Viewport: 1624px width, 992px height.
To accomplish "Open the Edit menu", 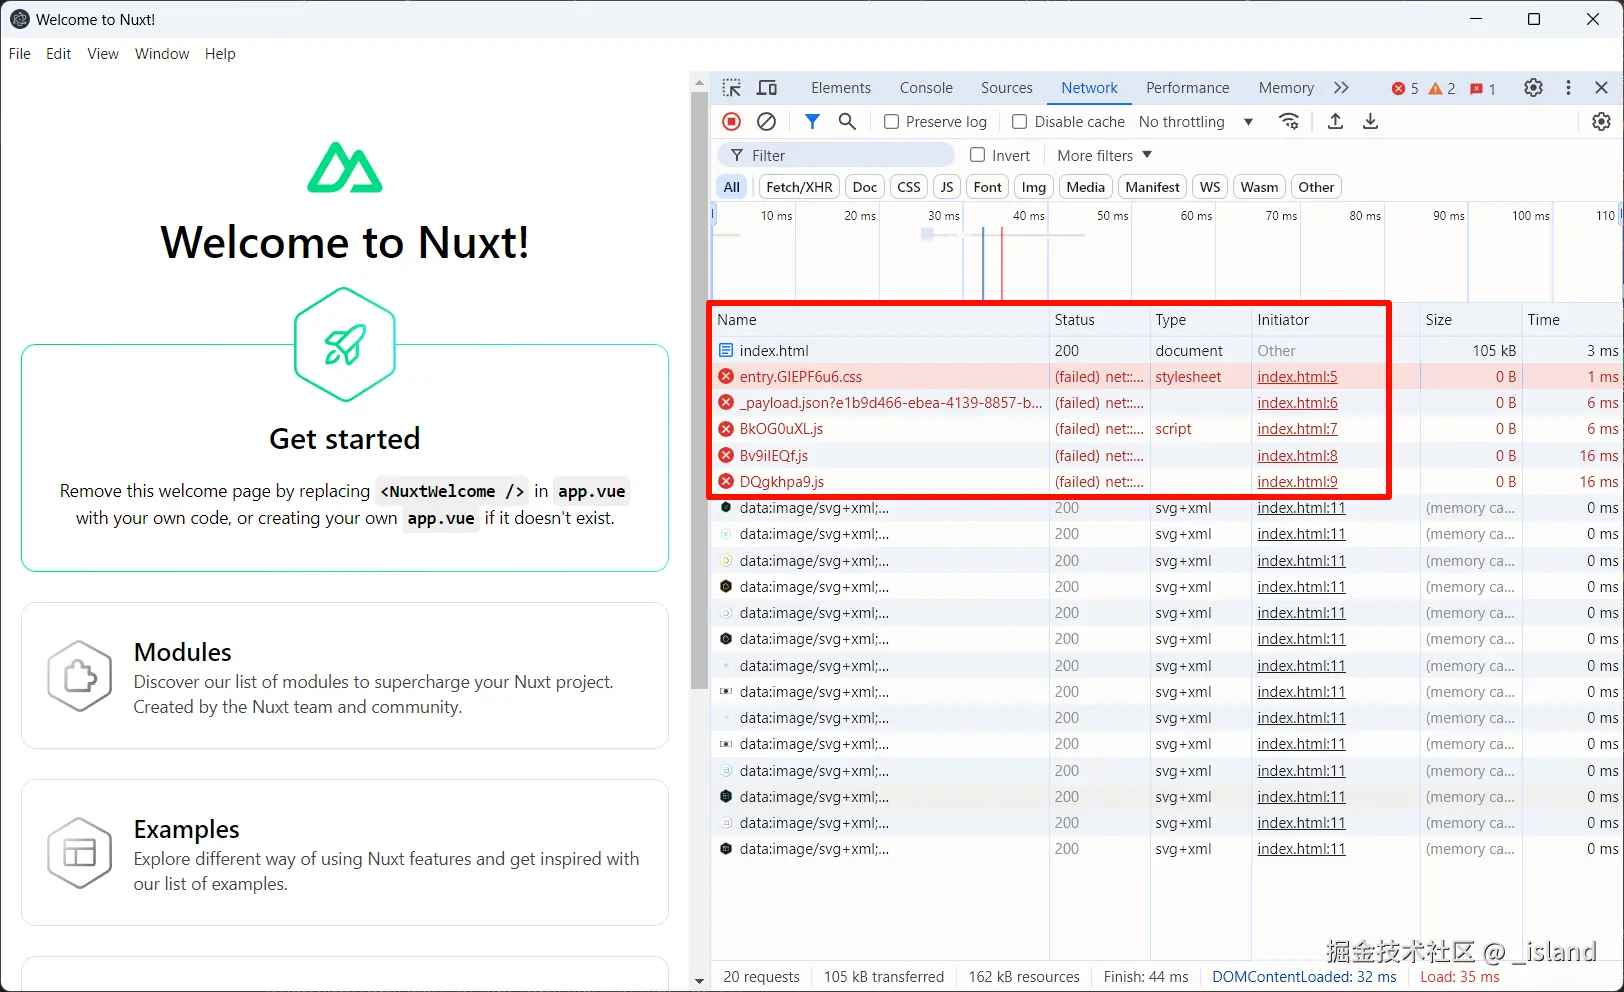I will [x=59, y=54].
